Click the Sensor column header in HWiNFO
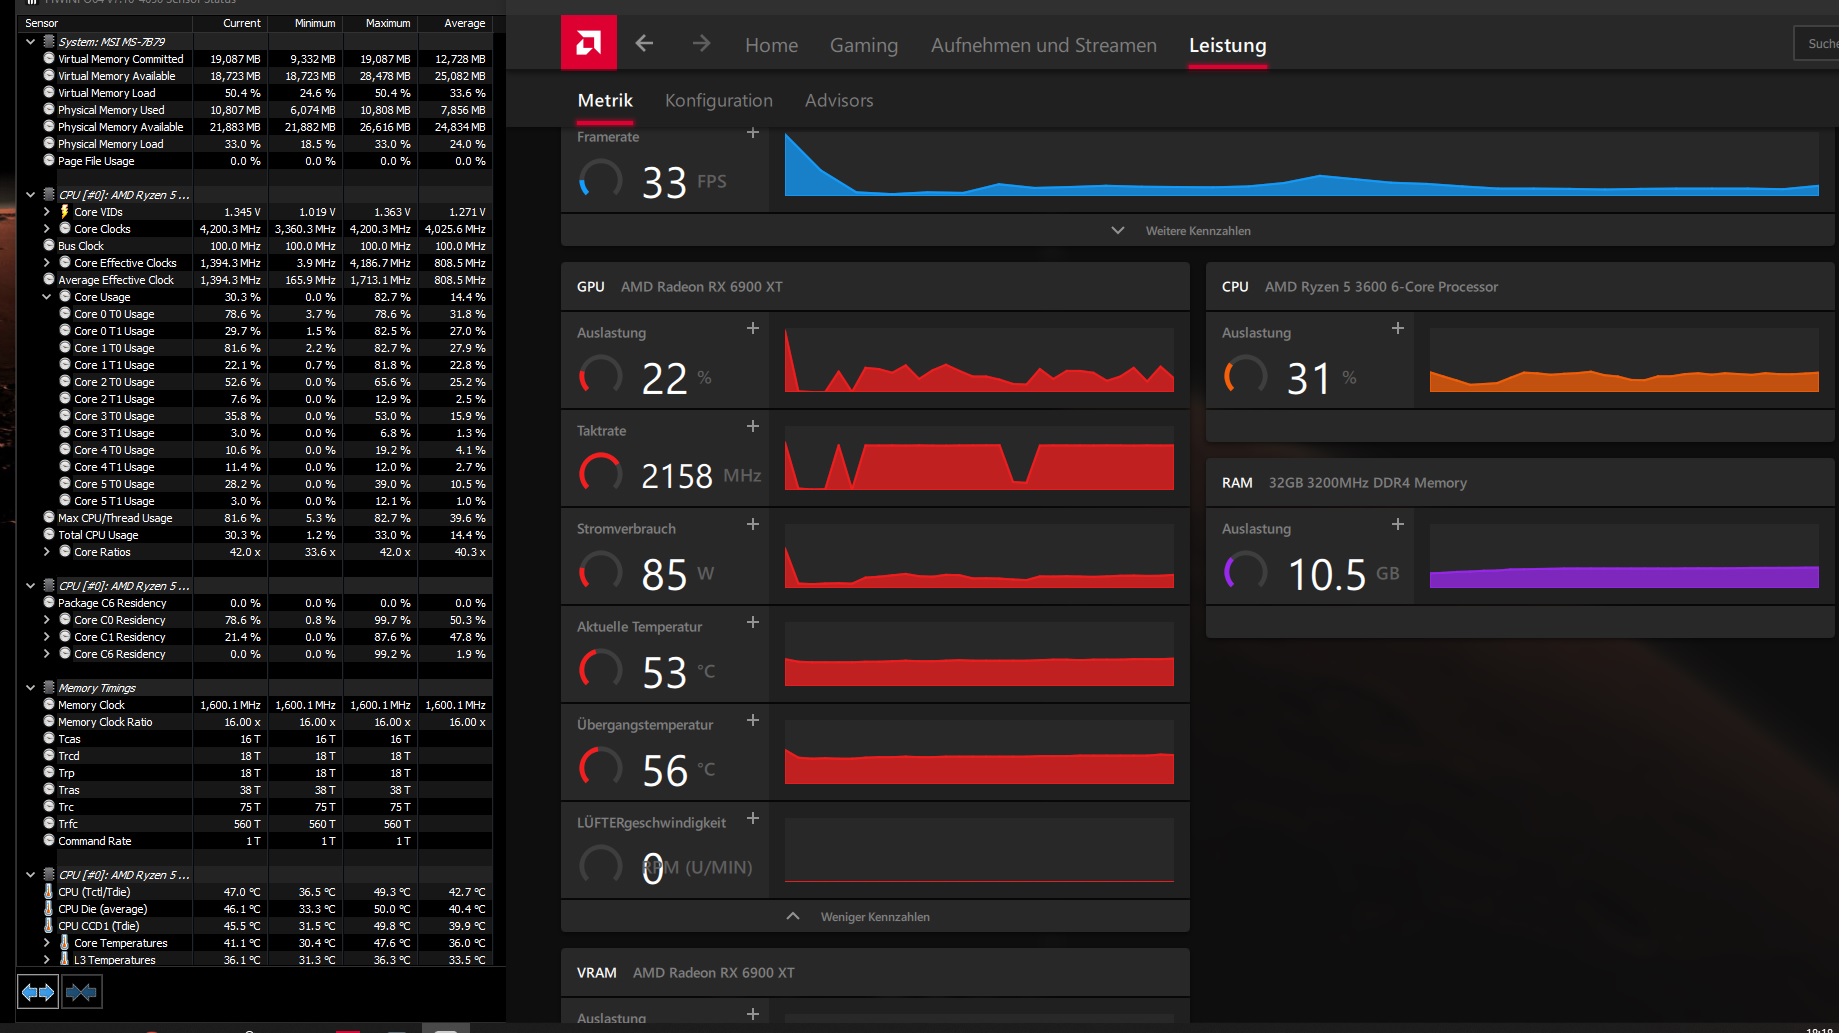The width and height of the screenshot is (1841, 1033). pos(105,23)
